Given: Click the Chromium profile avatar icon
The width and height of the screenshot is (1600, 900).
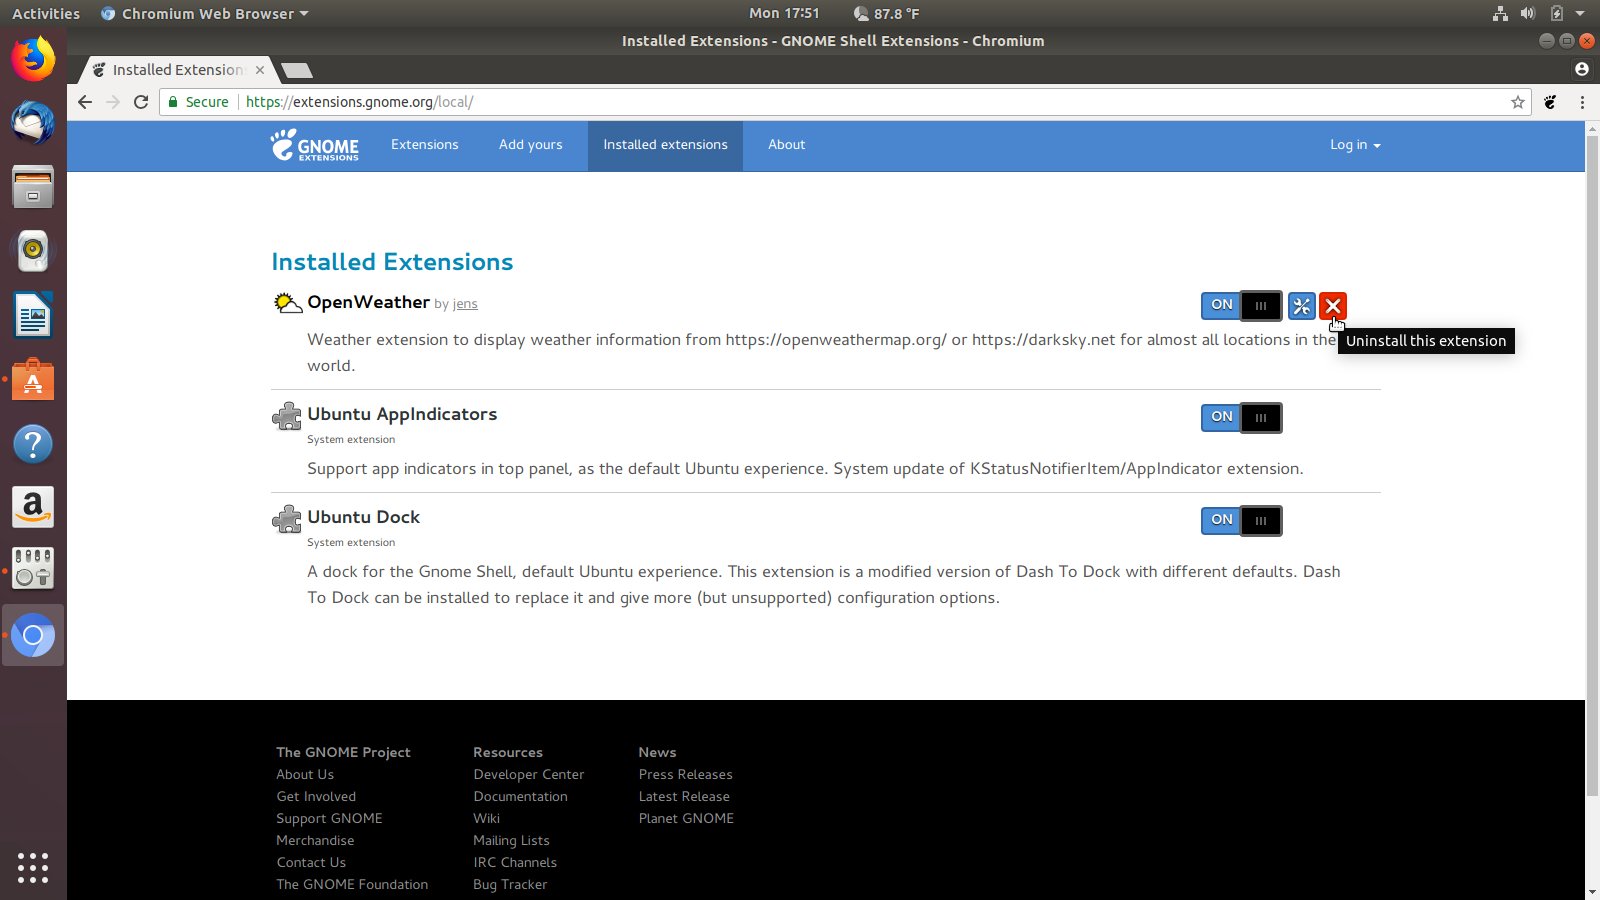Looking at the screenshot, I should [x=1581, y=69].
